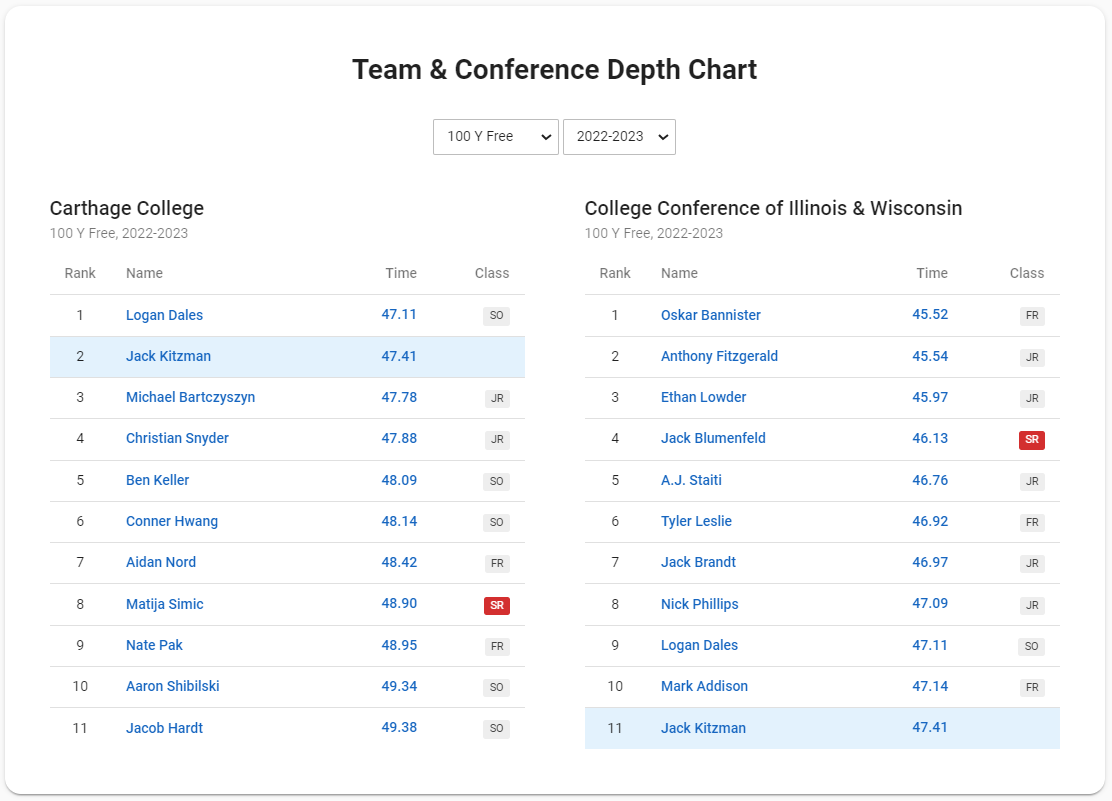Click Ethan Lowder's 45.97 time

click(x=930, y=397)
